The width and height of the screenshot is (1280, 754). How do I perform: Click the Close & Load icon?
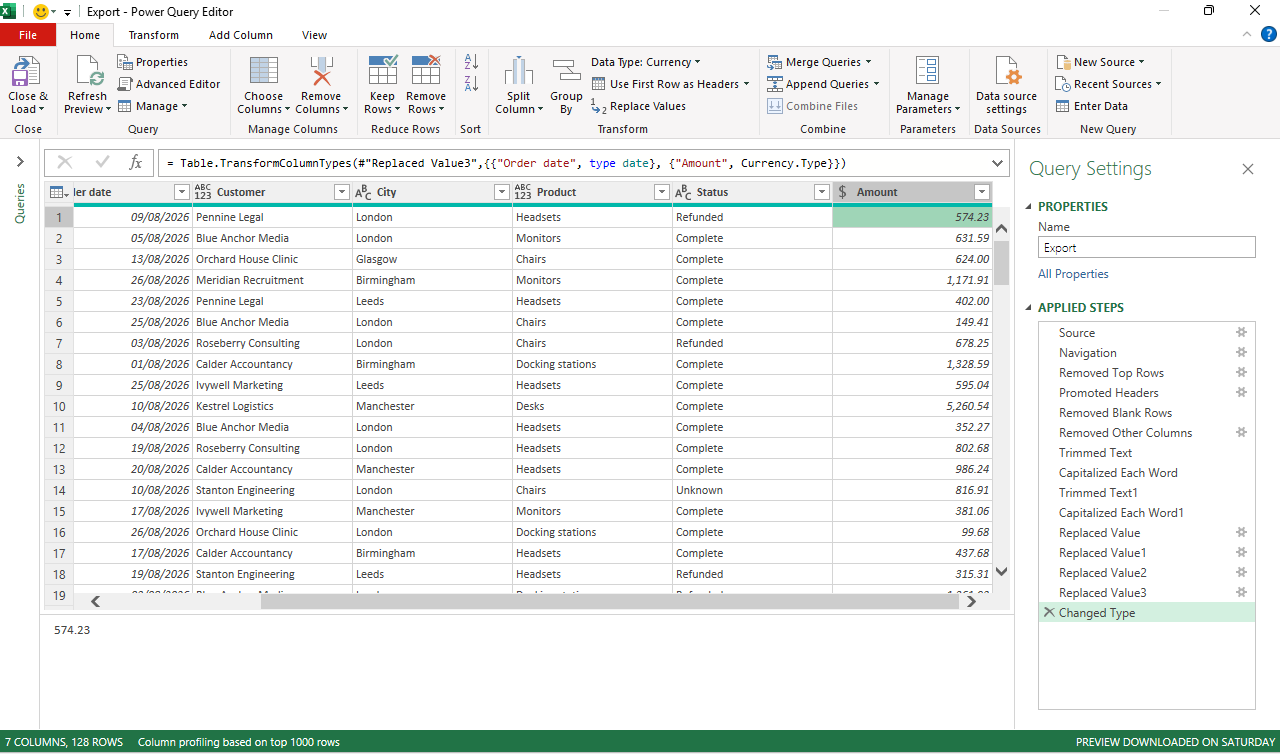point(27,72)
